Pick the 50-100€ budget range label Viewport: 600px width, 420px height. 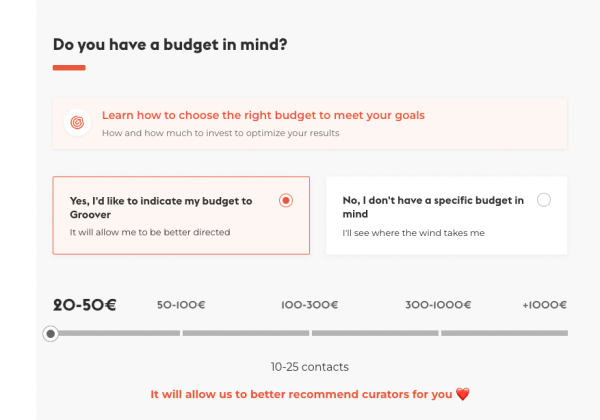pos(181,305)
